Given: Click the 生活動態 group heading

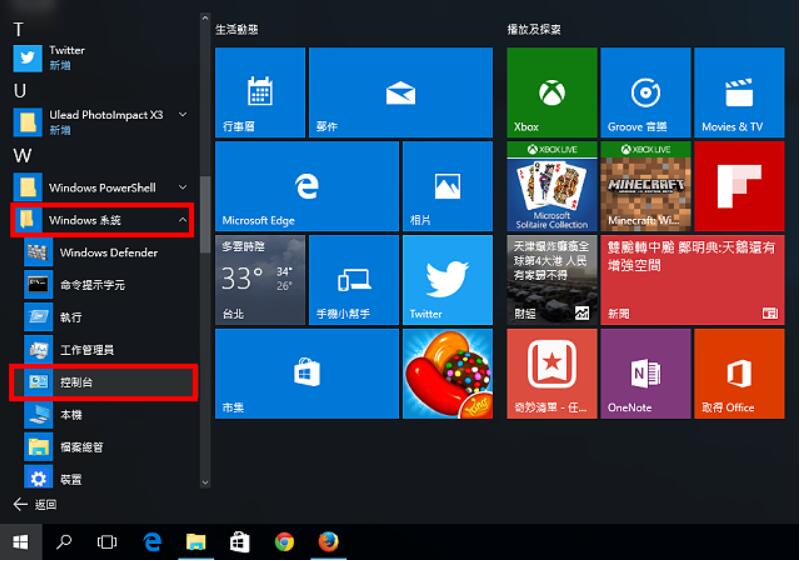Looking at the screenshot, I should (237, 30).
